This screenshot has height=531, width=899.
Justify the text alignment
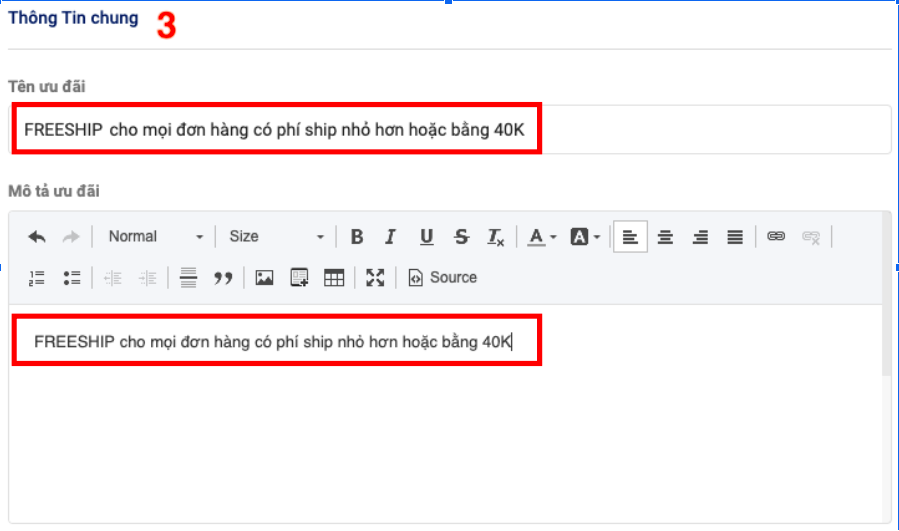click(x=735, y=236)
